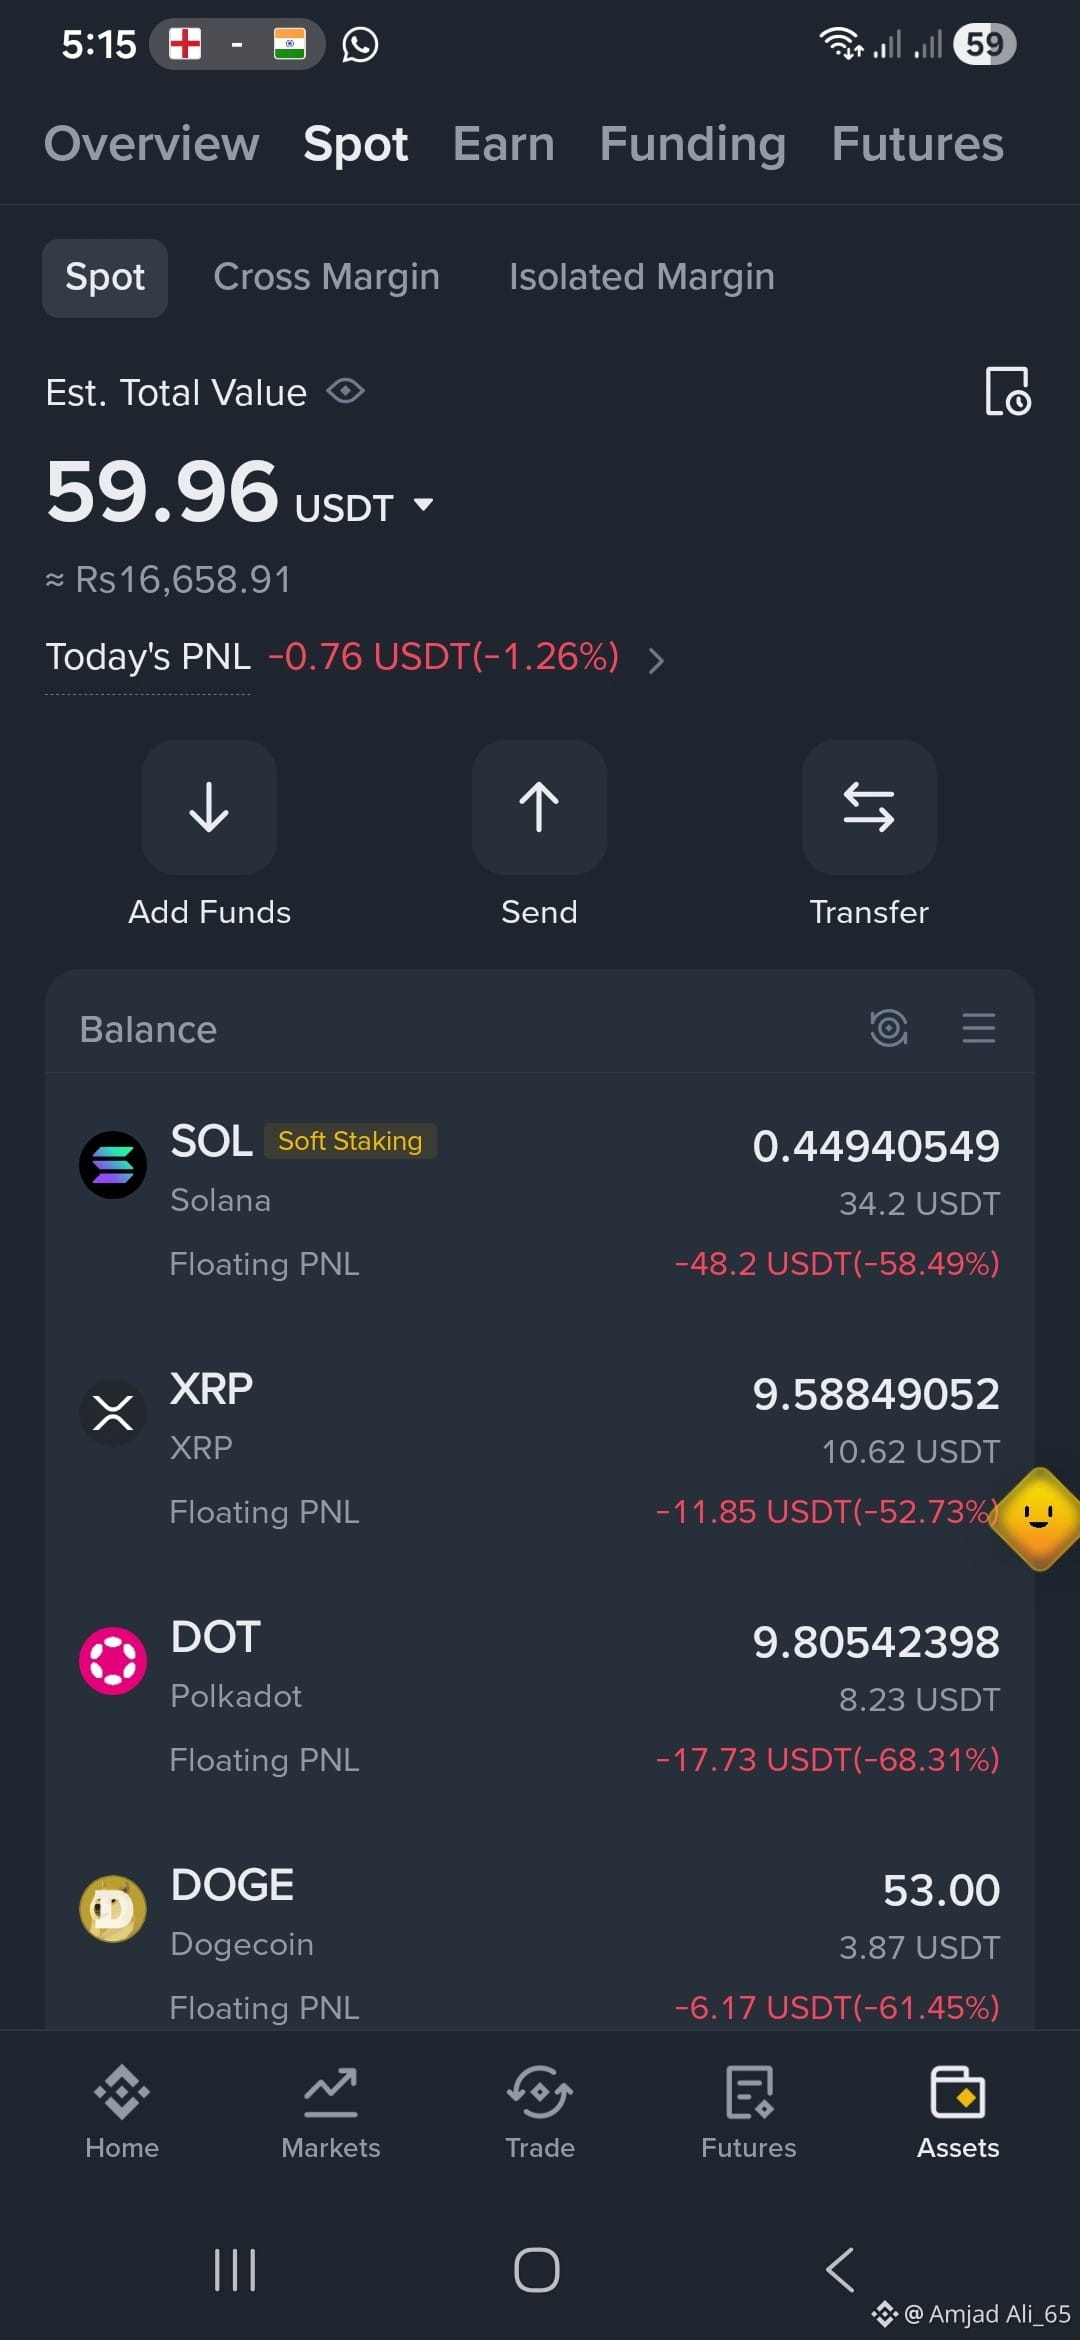Image resolution: width=1080 pixels, height=2340 pixels.
Task: Toggle the Est. Total Value eye icon
Action: (x=345, y=391)
